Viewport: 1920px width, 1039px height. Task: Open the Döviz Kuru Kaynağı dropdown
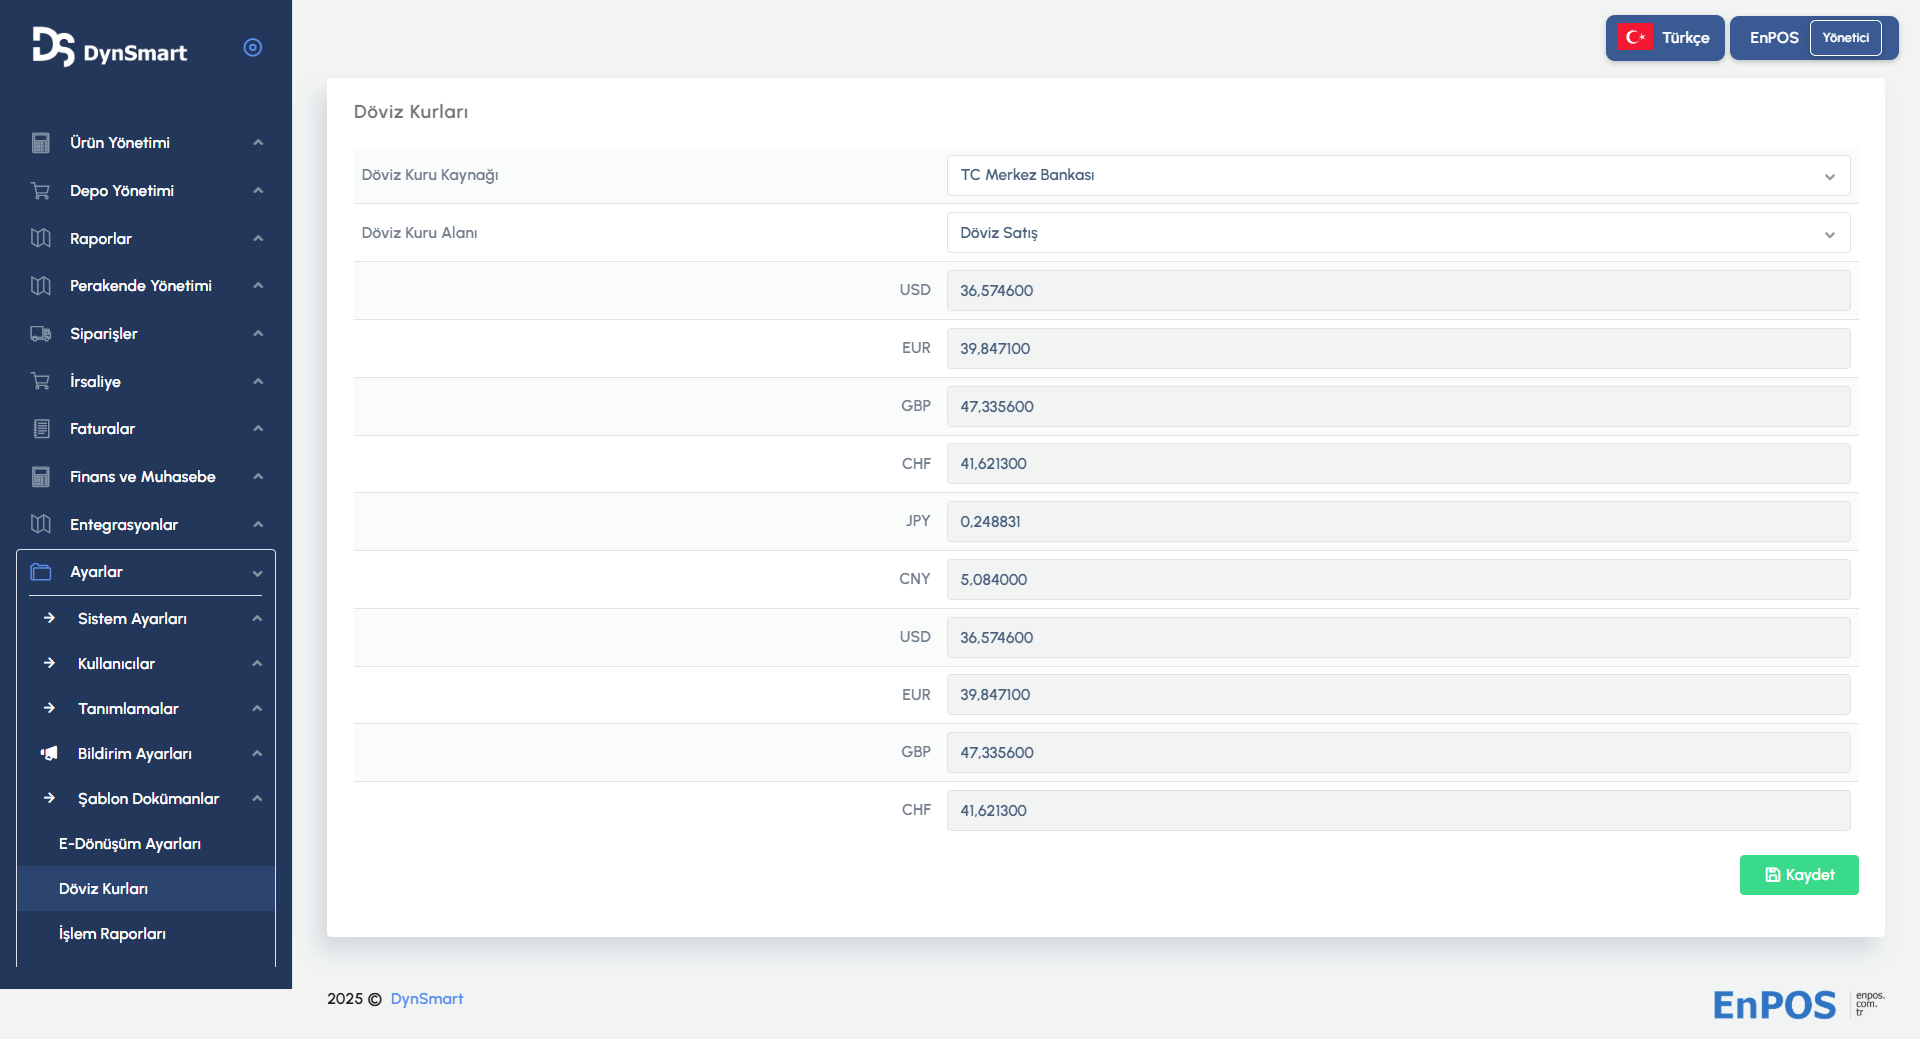click(x=1397, y=175)
